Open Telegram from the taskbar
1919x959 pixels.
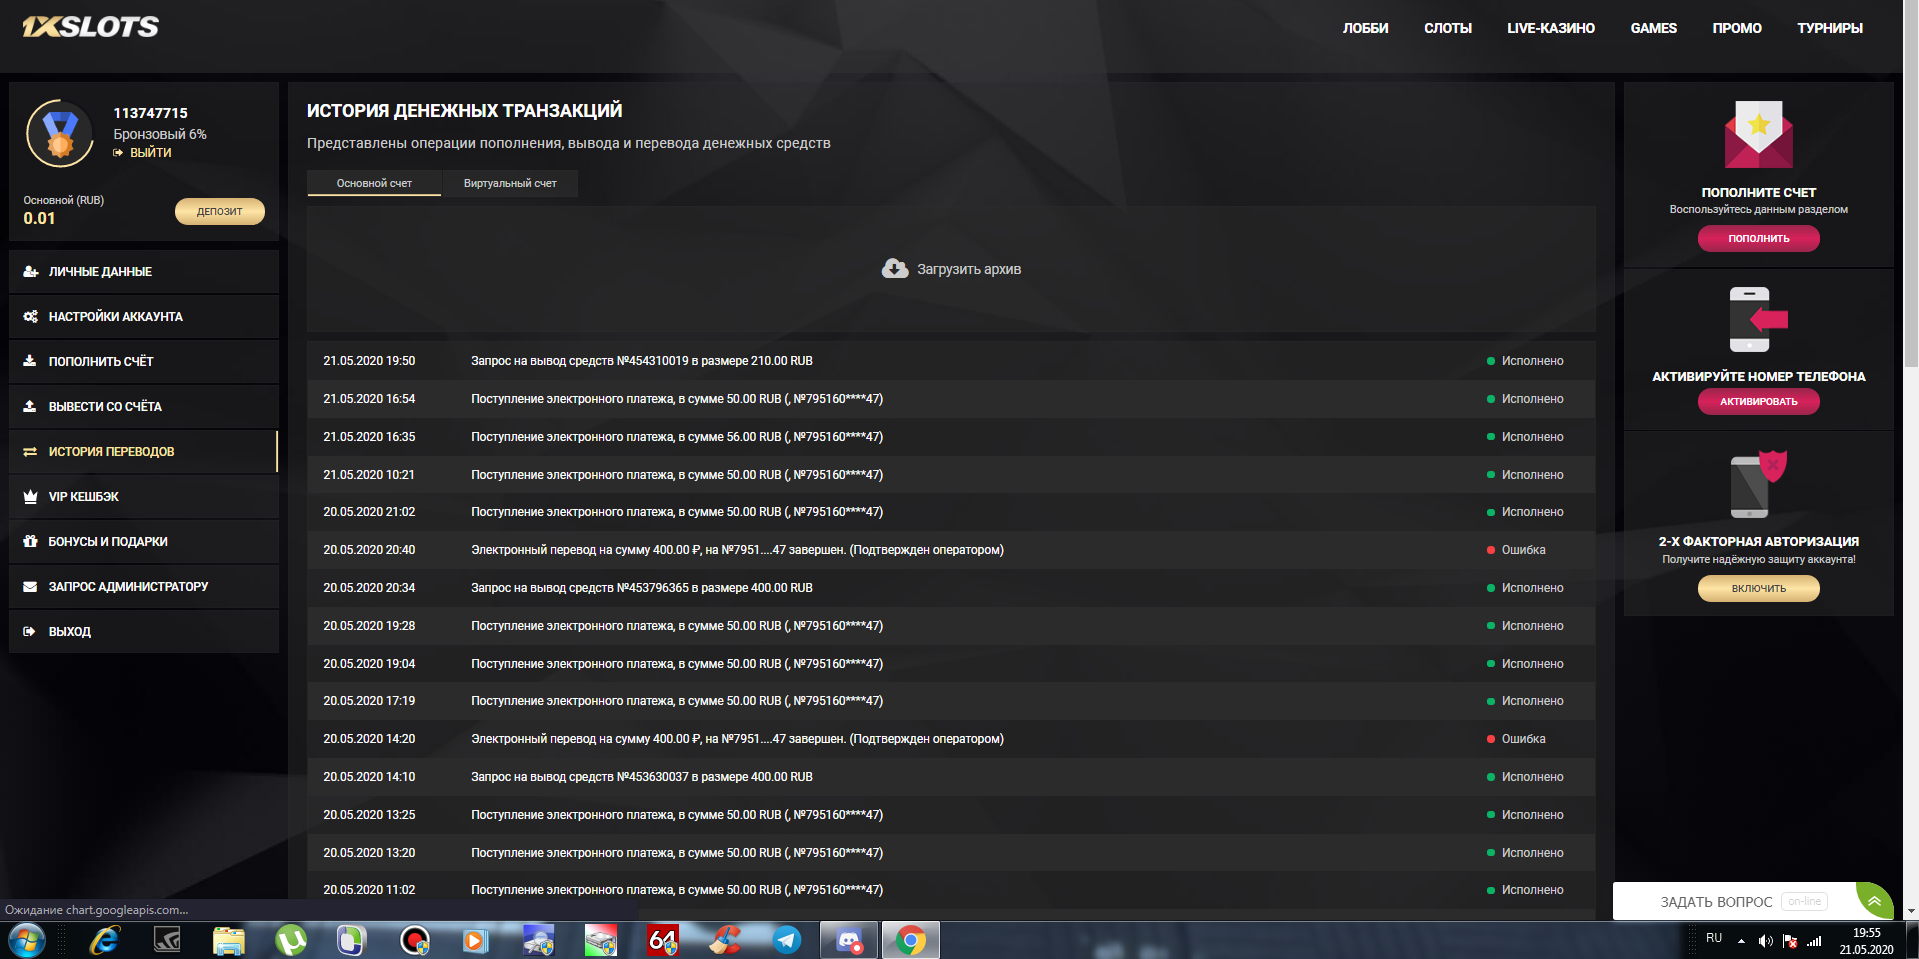[786, 938]
